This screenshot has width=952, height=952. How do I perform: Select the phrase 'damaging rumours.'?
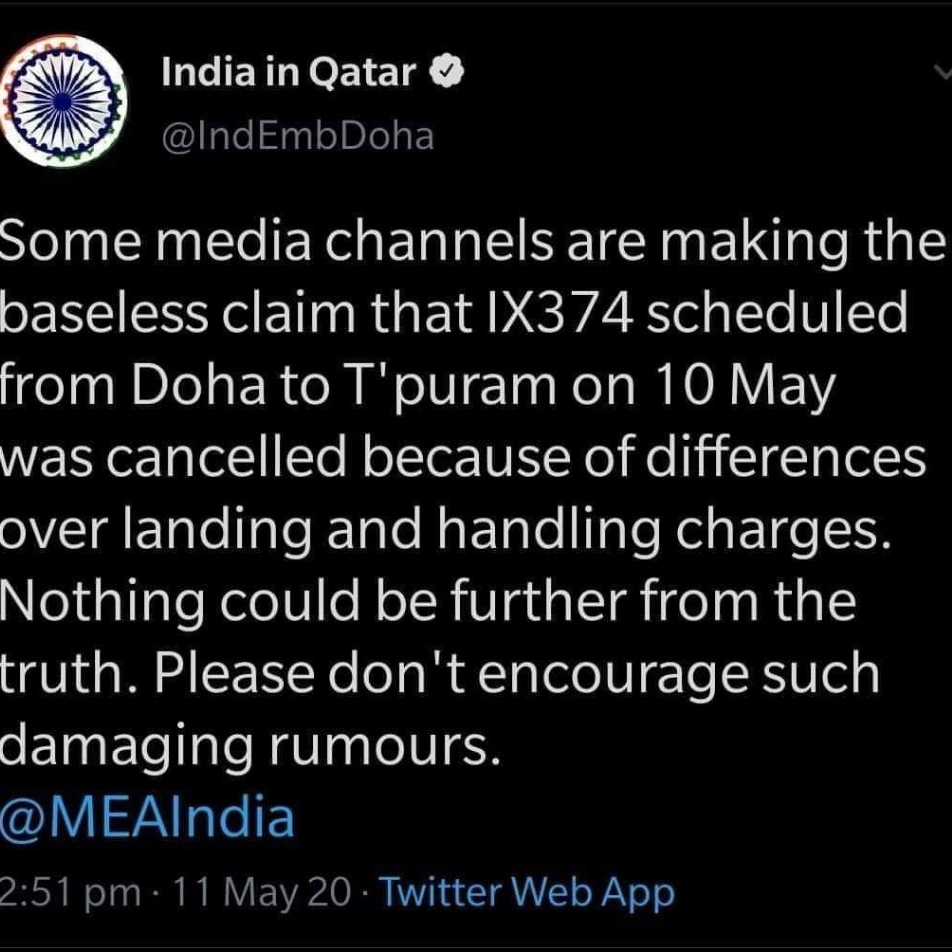pos(251,746)
